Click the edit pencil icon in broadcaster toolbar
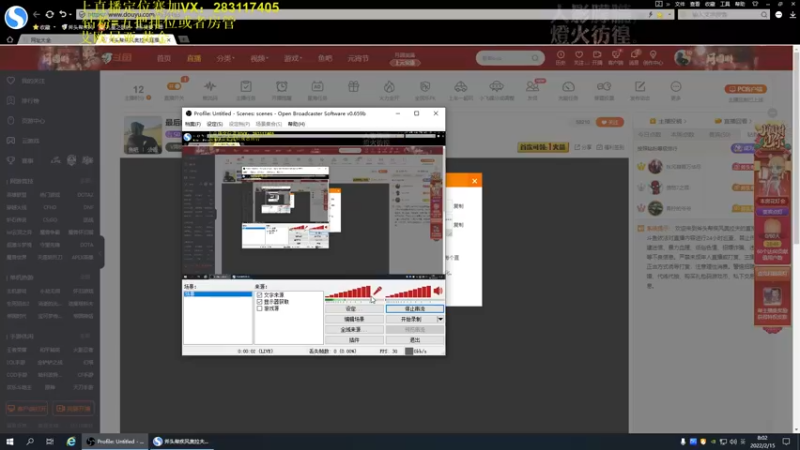 [x=640, y=86]
